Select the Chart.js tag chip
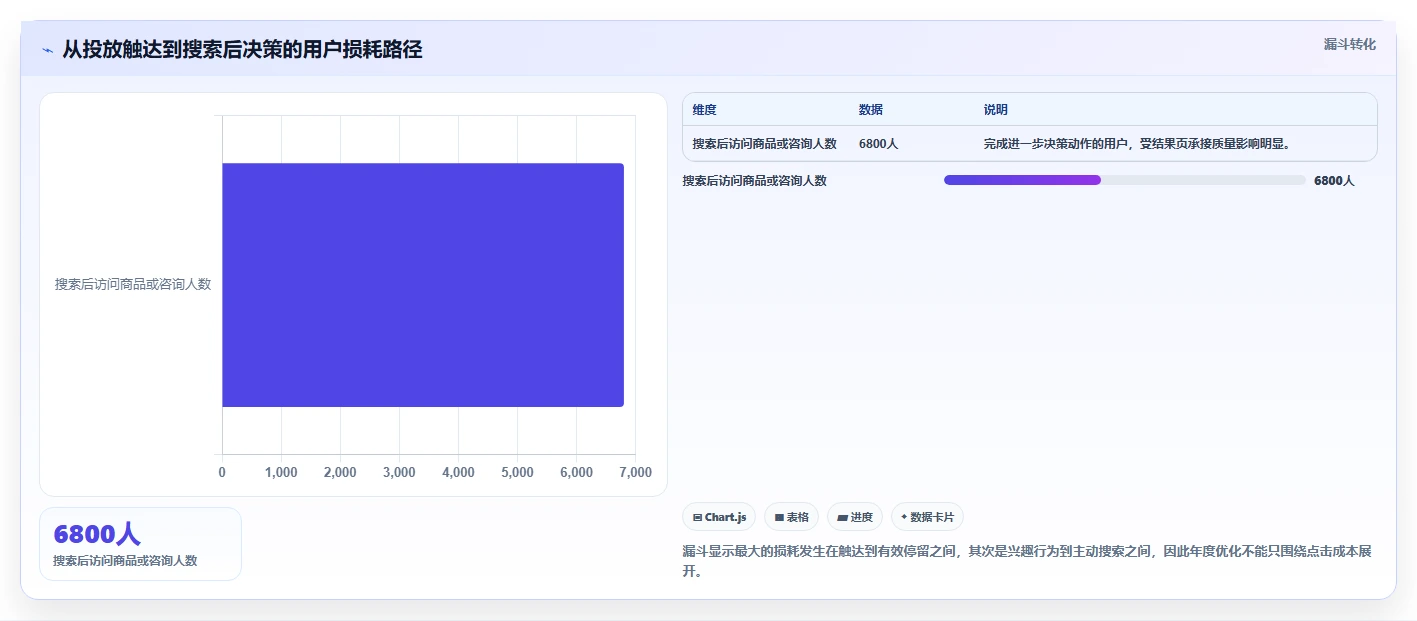The width and height of the screenshot is (1417, 621). tap(719, 517)
